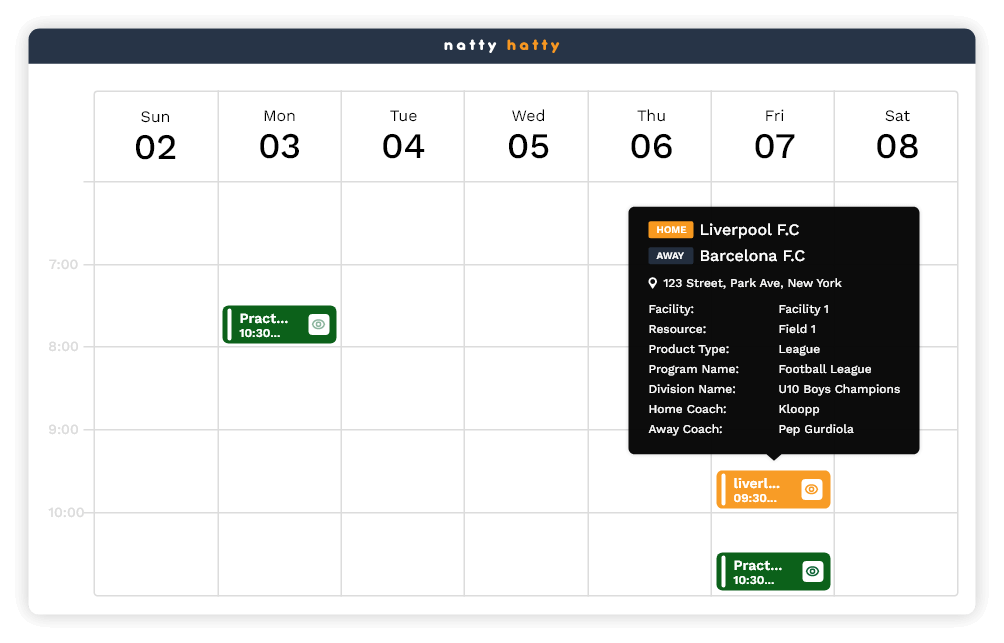Select Wed 05 day header
The height and width of the screenshot is (643, 1004).
528,137
